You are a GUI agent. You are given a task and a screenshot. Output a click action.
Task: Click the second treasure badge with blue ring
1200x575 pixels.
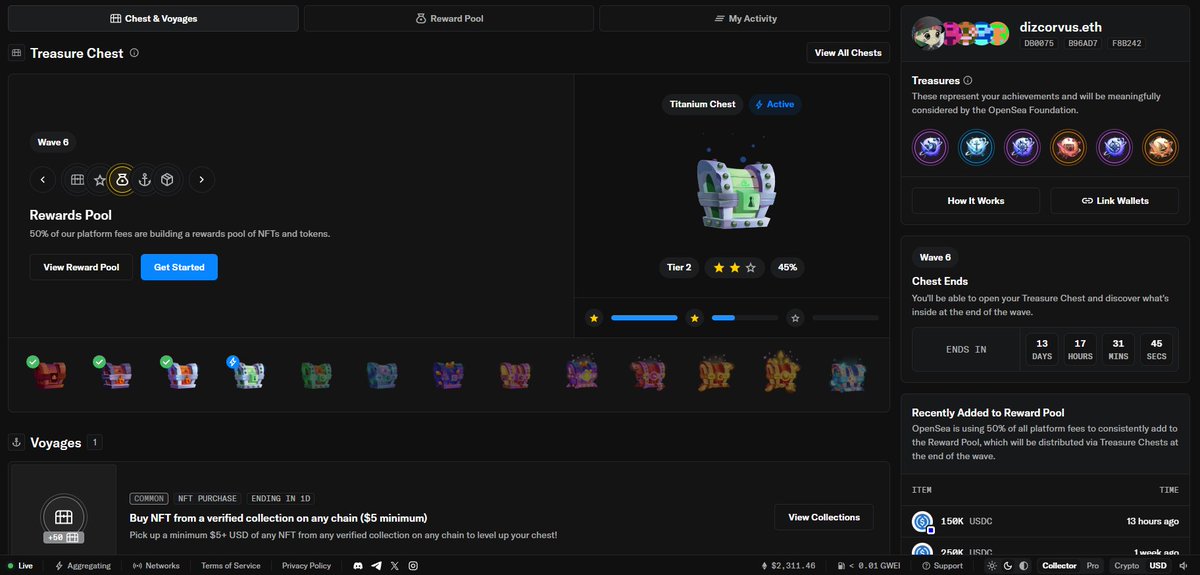(976, 148)
